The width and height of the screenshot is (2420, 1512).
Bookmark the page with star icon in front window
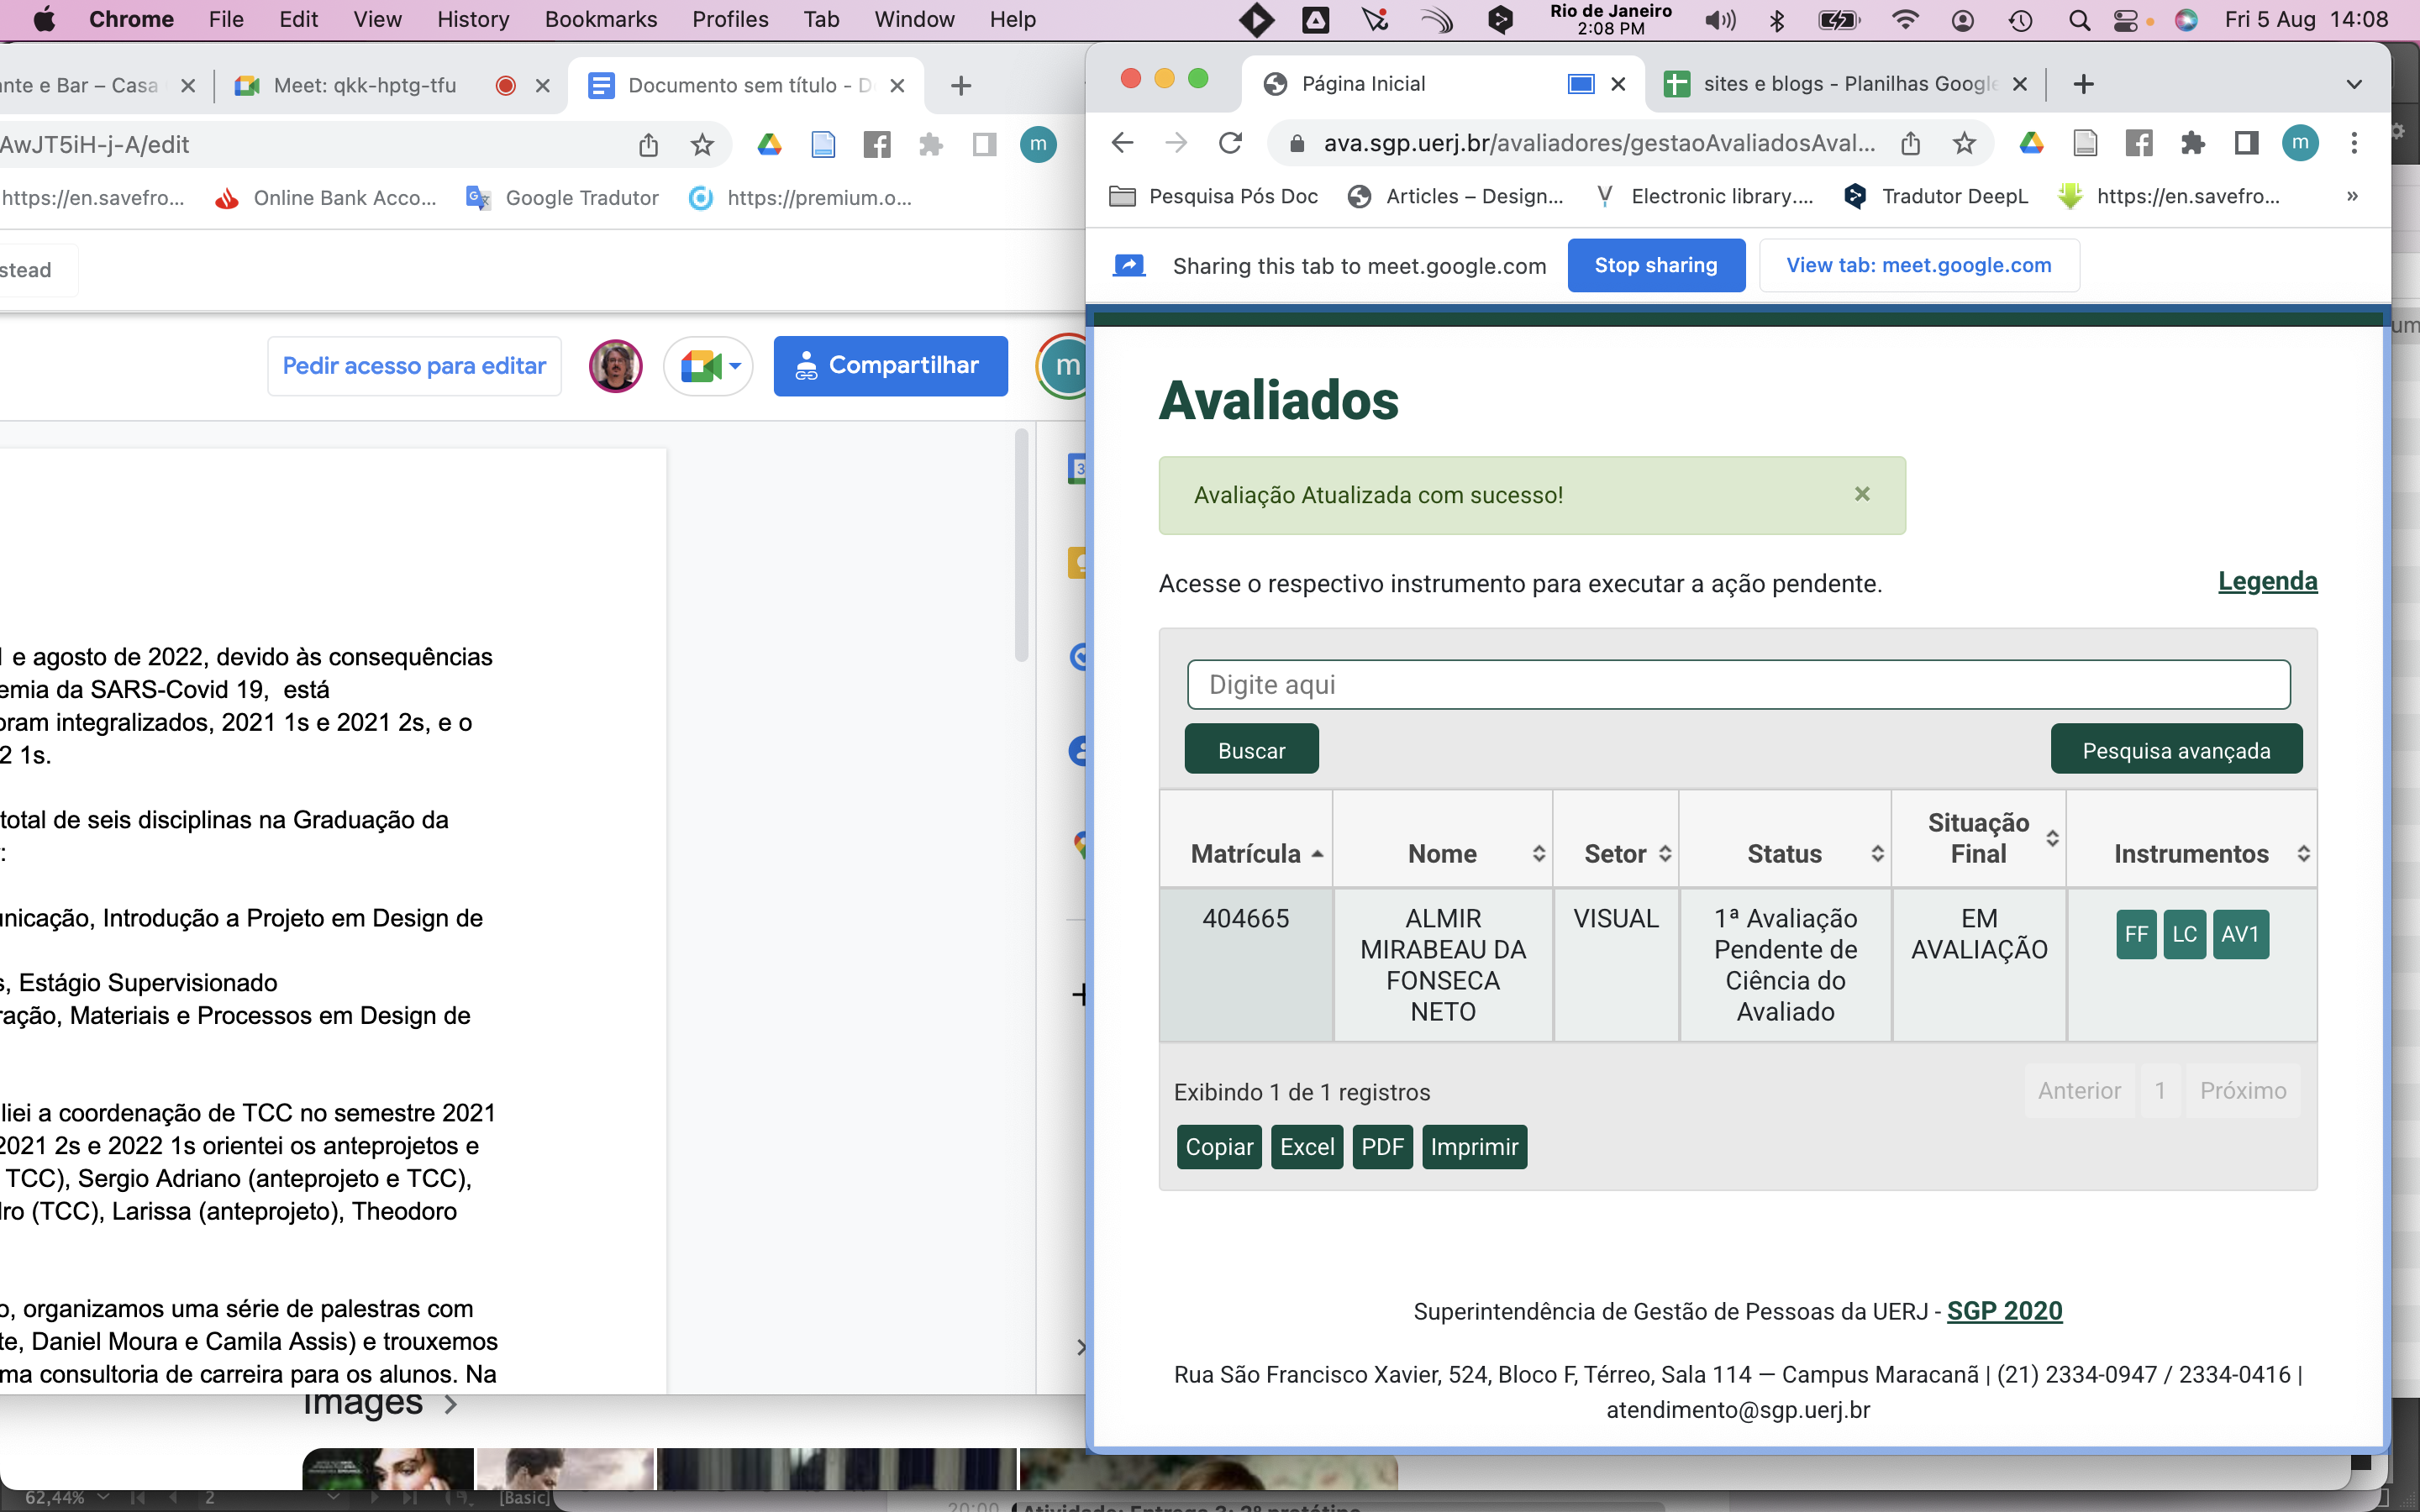tap(1964, 143)
